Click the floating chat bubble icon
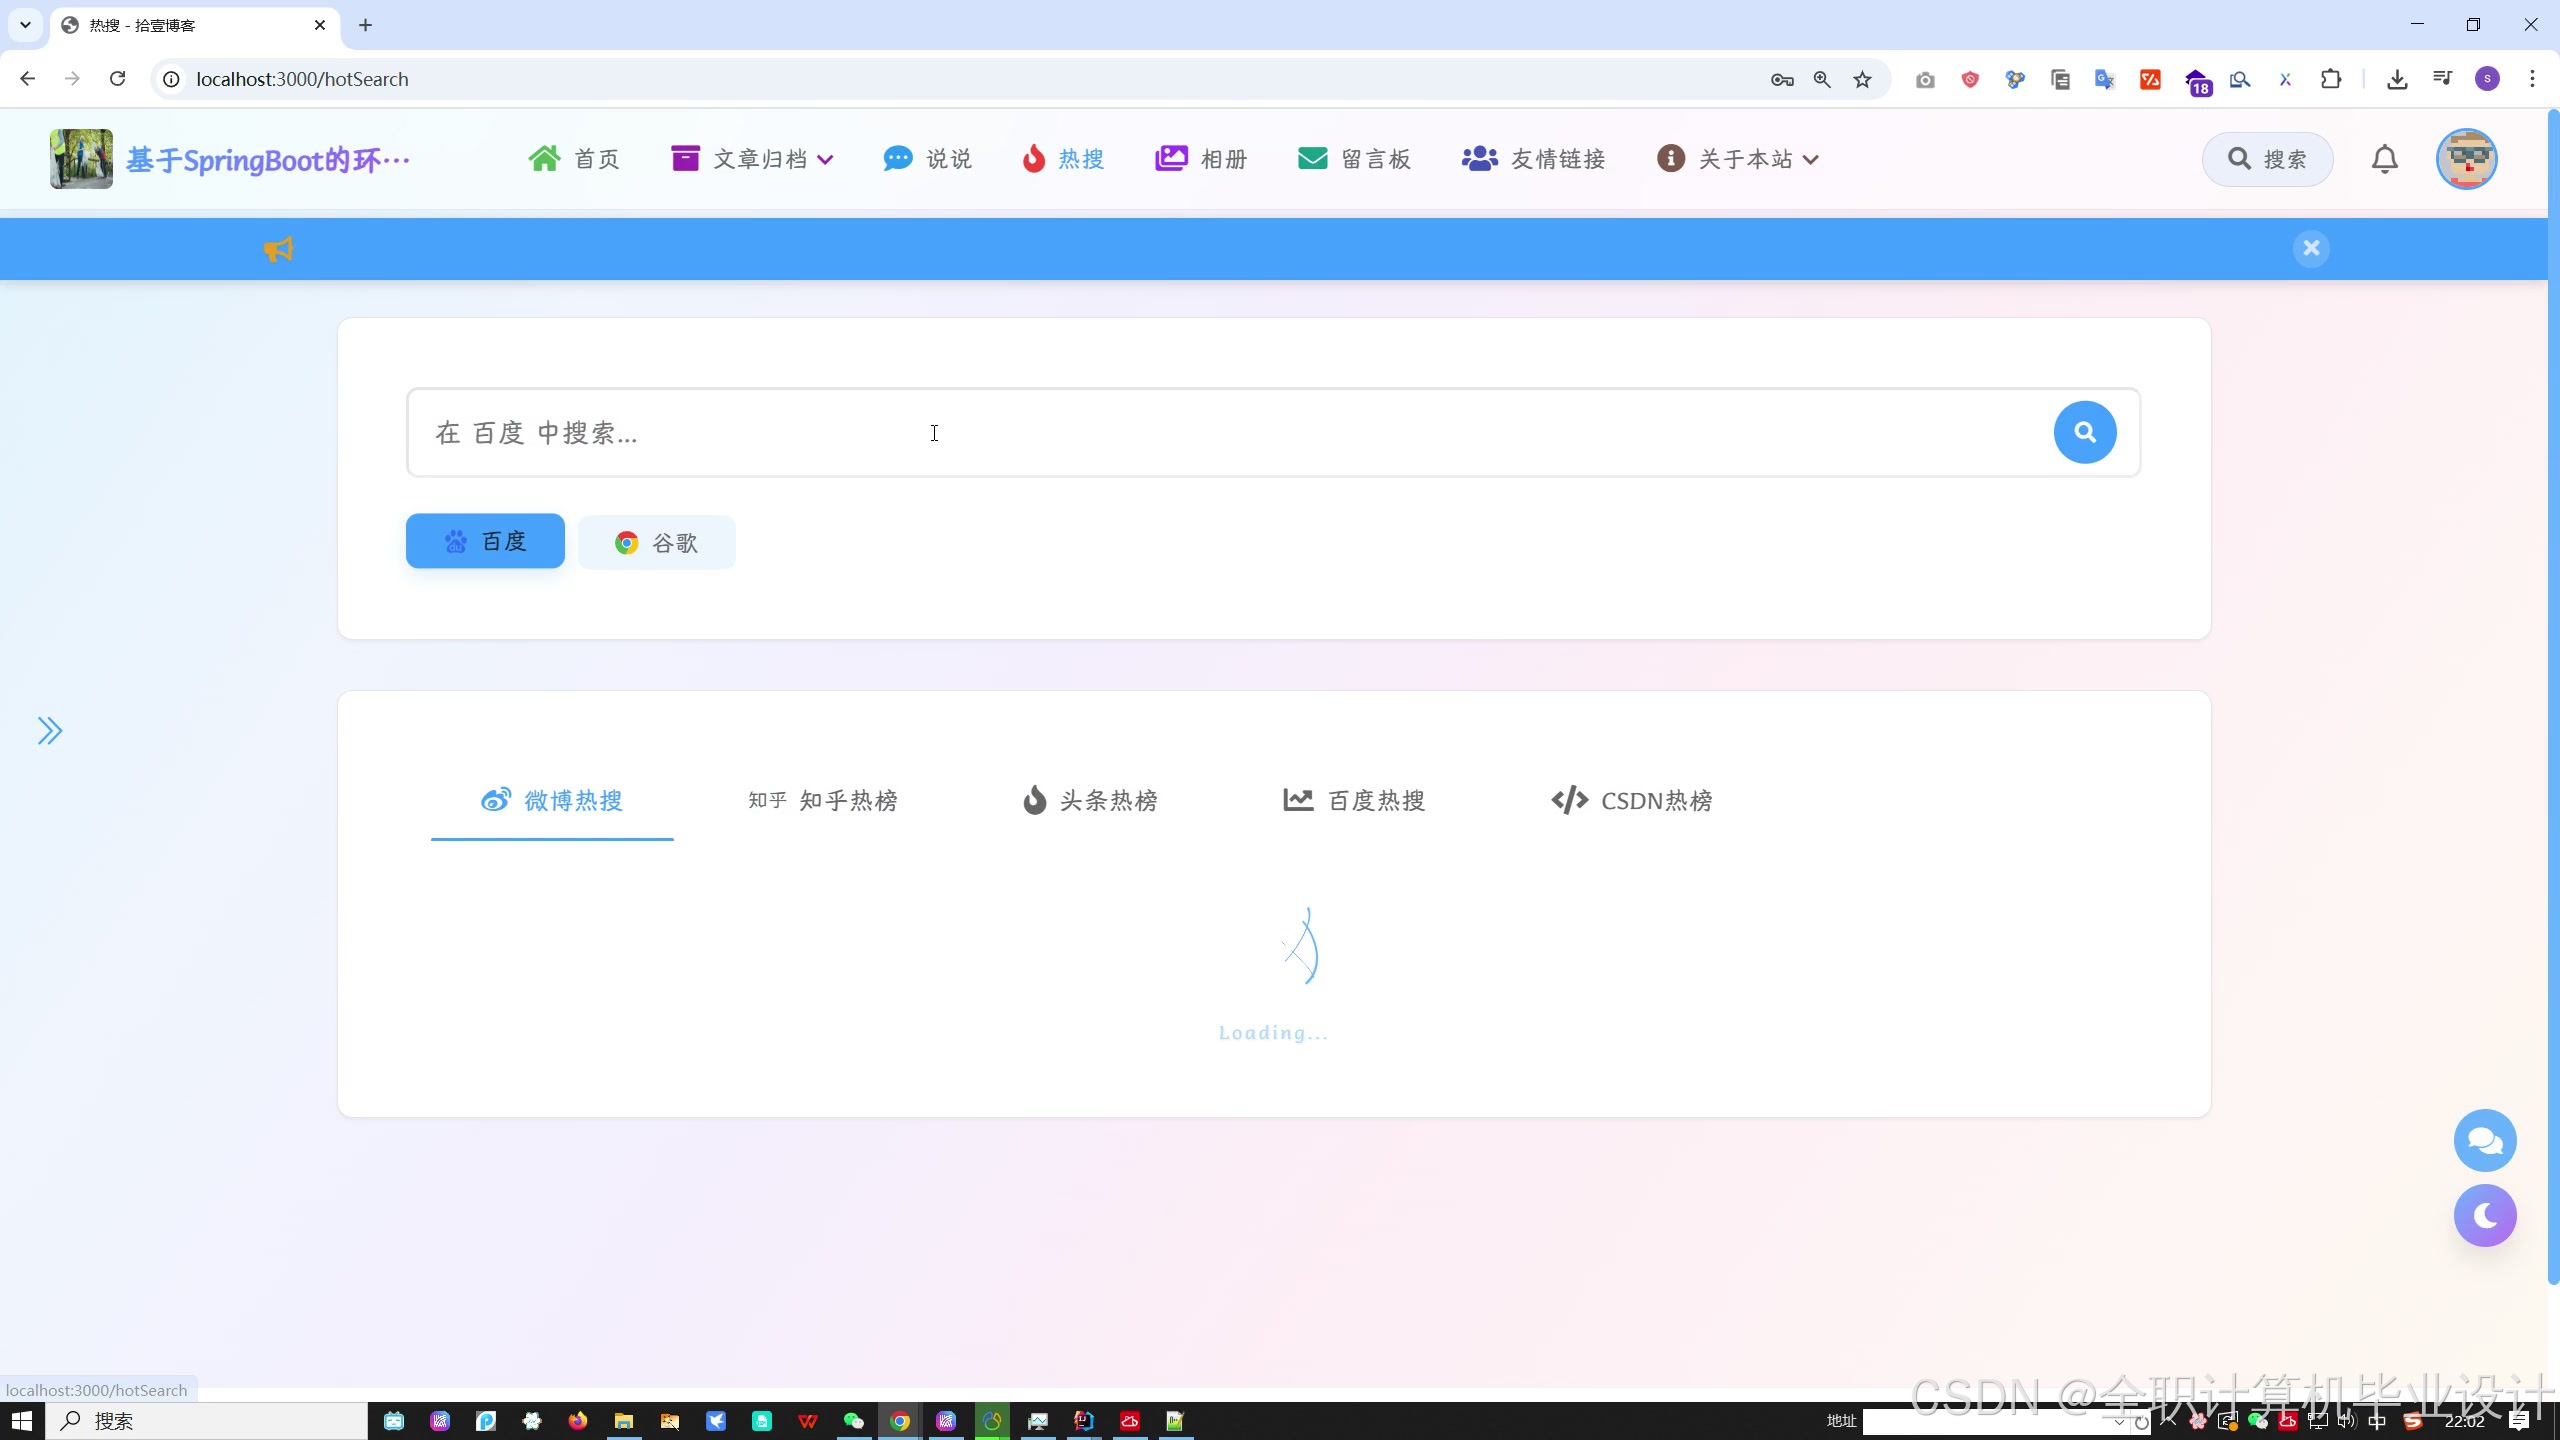Image resolution: width=2560 pixels, height=1440 pixels. [x=2484, y=1140]
